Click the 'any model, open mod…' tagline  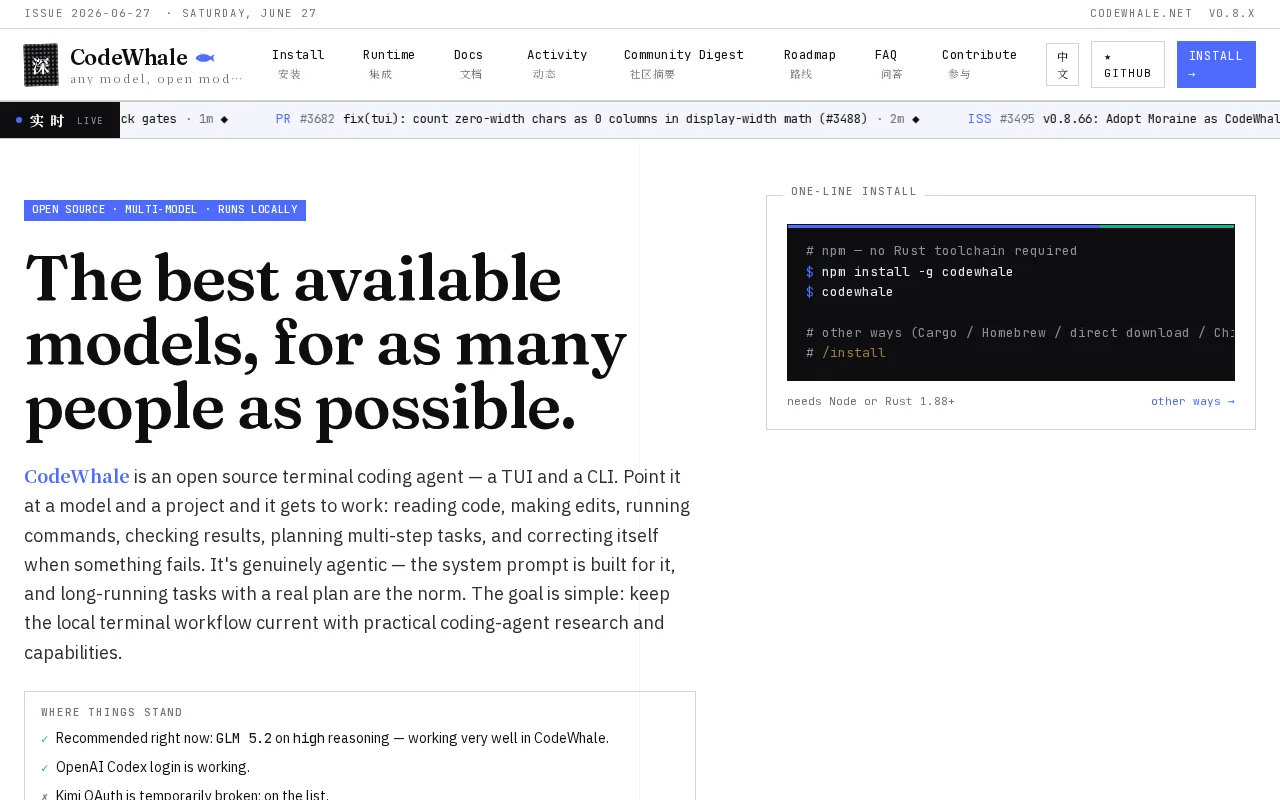[x=156, y=79]
